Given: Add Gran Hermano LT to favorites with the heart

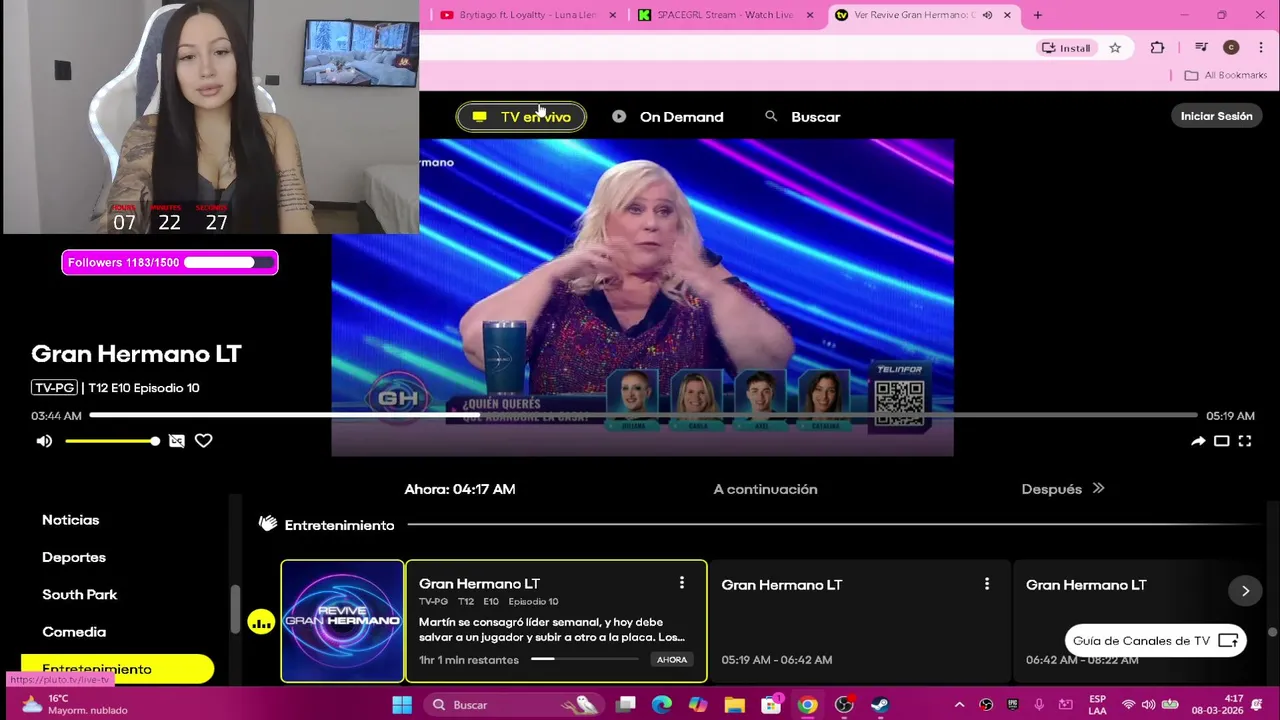Looking at the screenshot, I should click(204, 441).
